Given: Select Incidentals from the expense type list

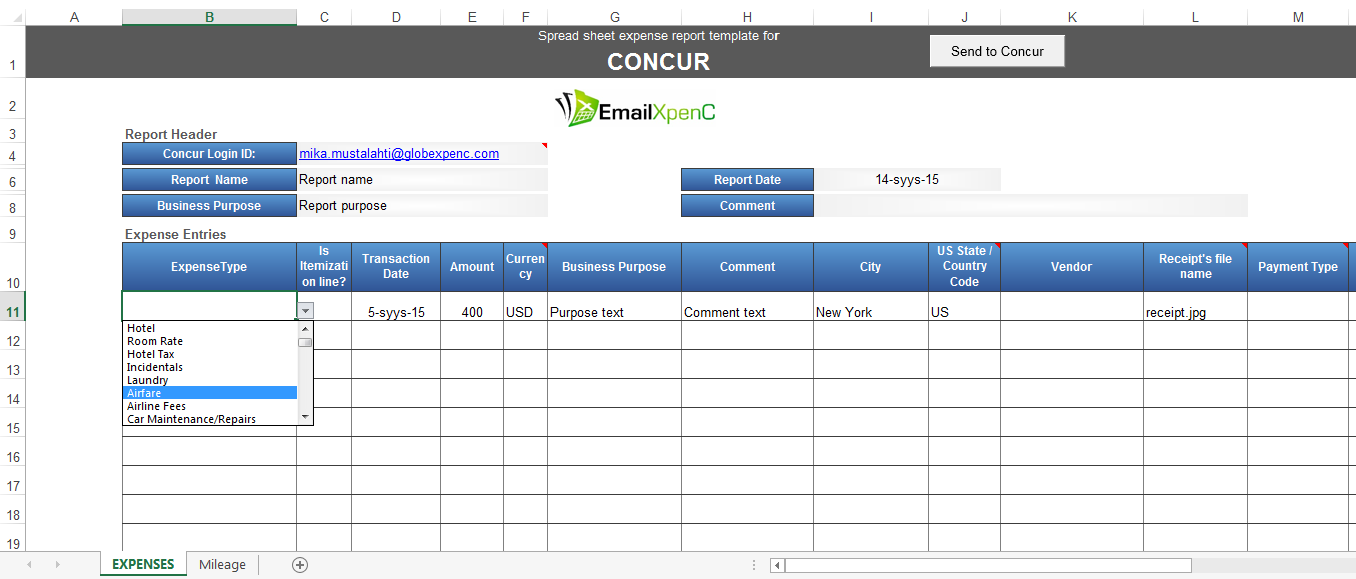Looking at the screenshot, I should tap(210, 367).
